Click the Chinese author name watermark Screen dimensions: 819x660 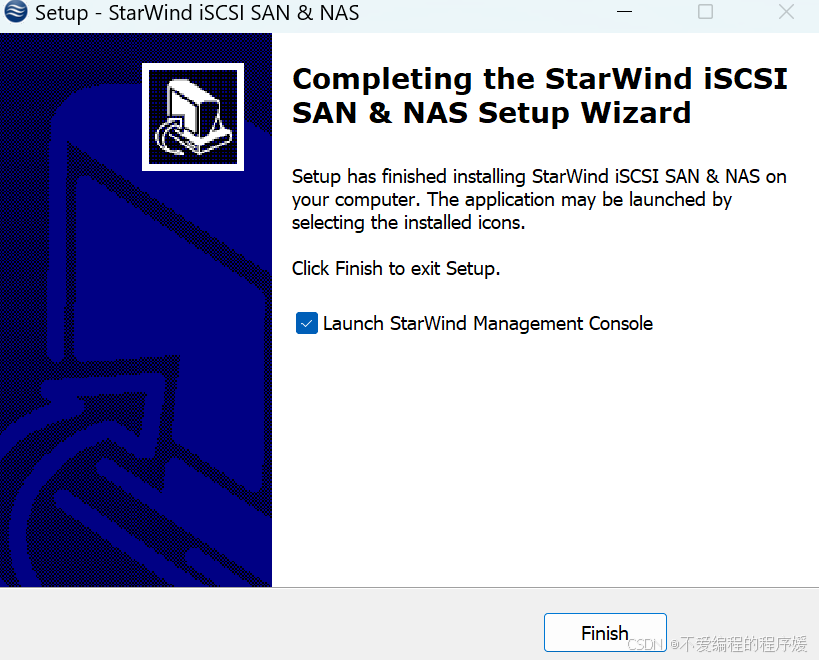pos(743,644)
